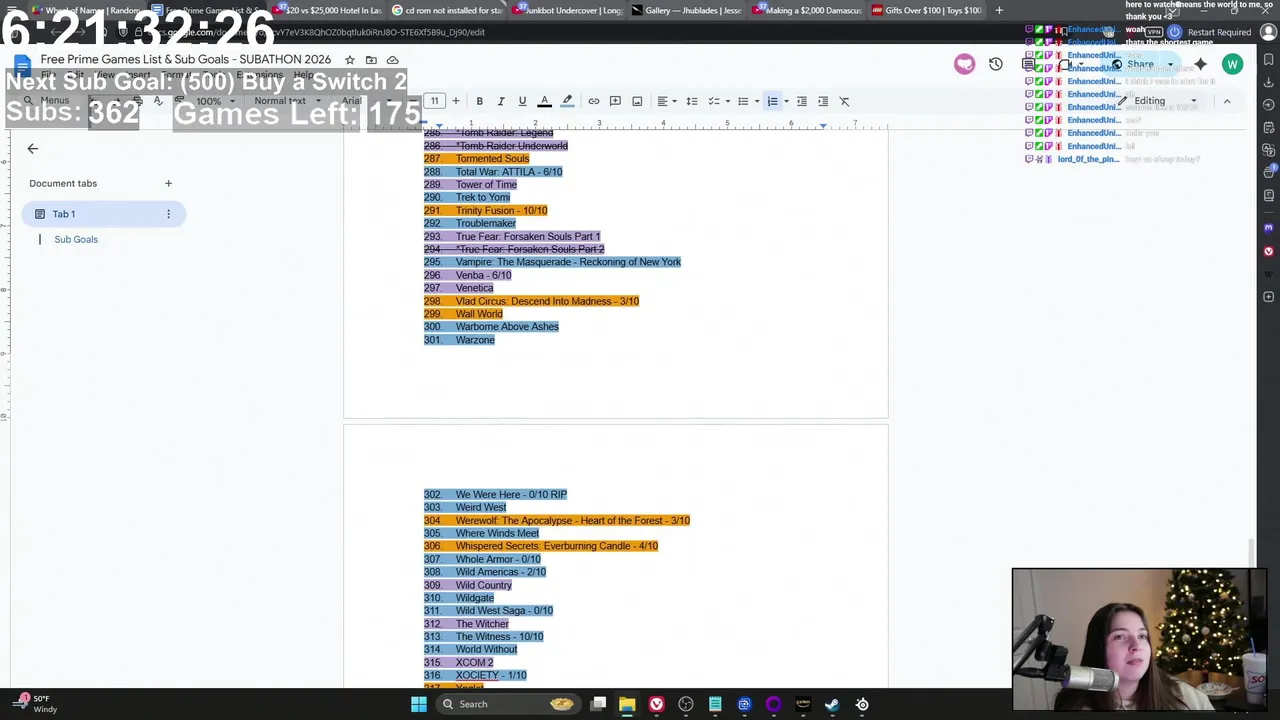The width and height of the screenshot is (1280, 720).
Task: Add a comment from toolbar
Action: (615, 101)
